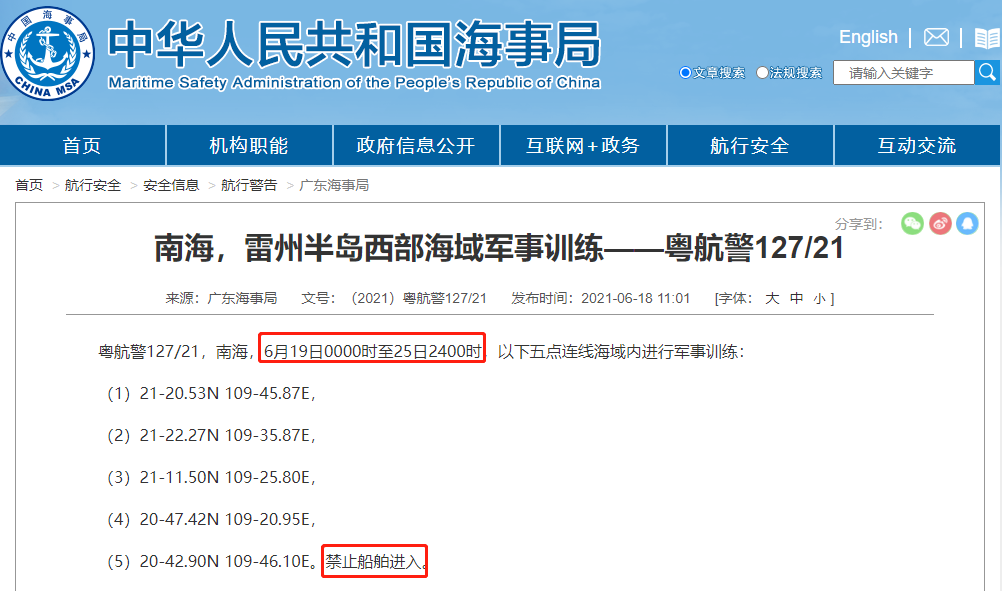The height and width of the screenshot is (591, 1002).
Task: Click the publish time 2021-06-18 11:01
Action: click(x=635, y=298)
